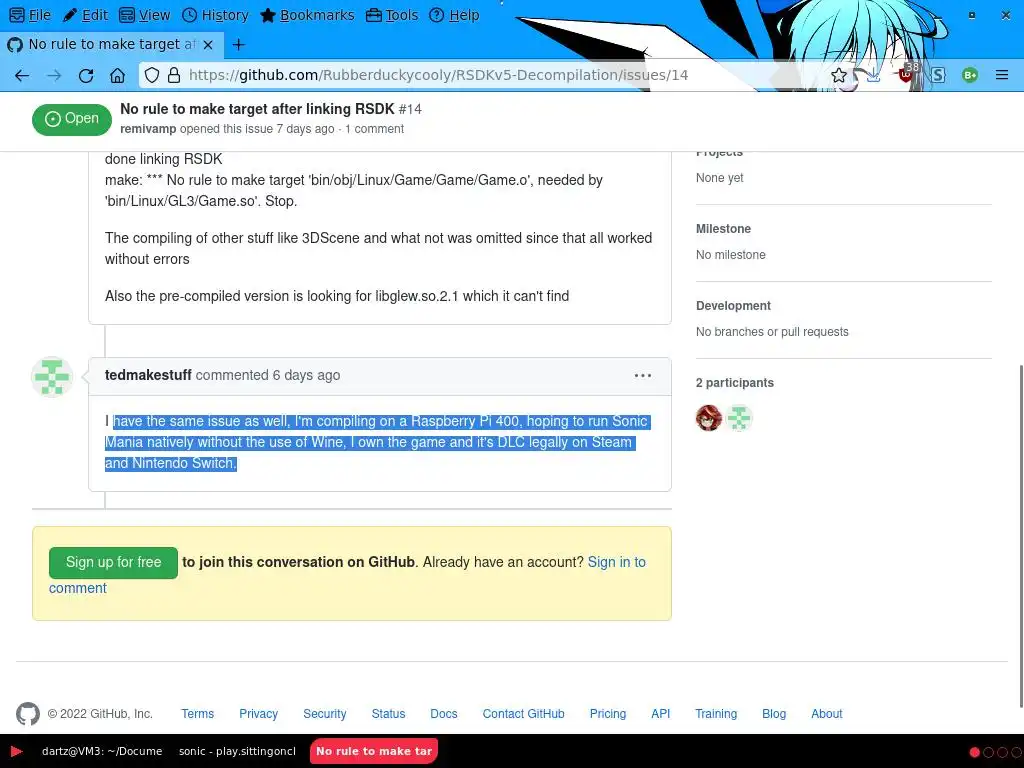Open the API footer link
Screen dimensions: 1024x768
click(x=660, y=714)
